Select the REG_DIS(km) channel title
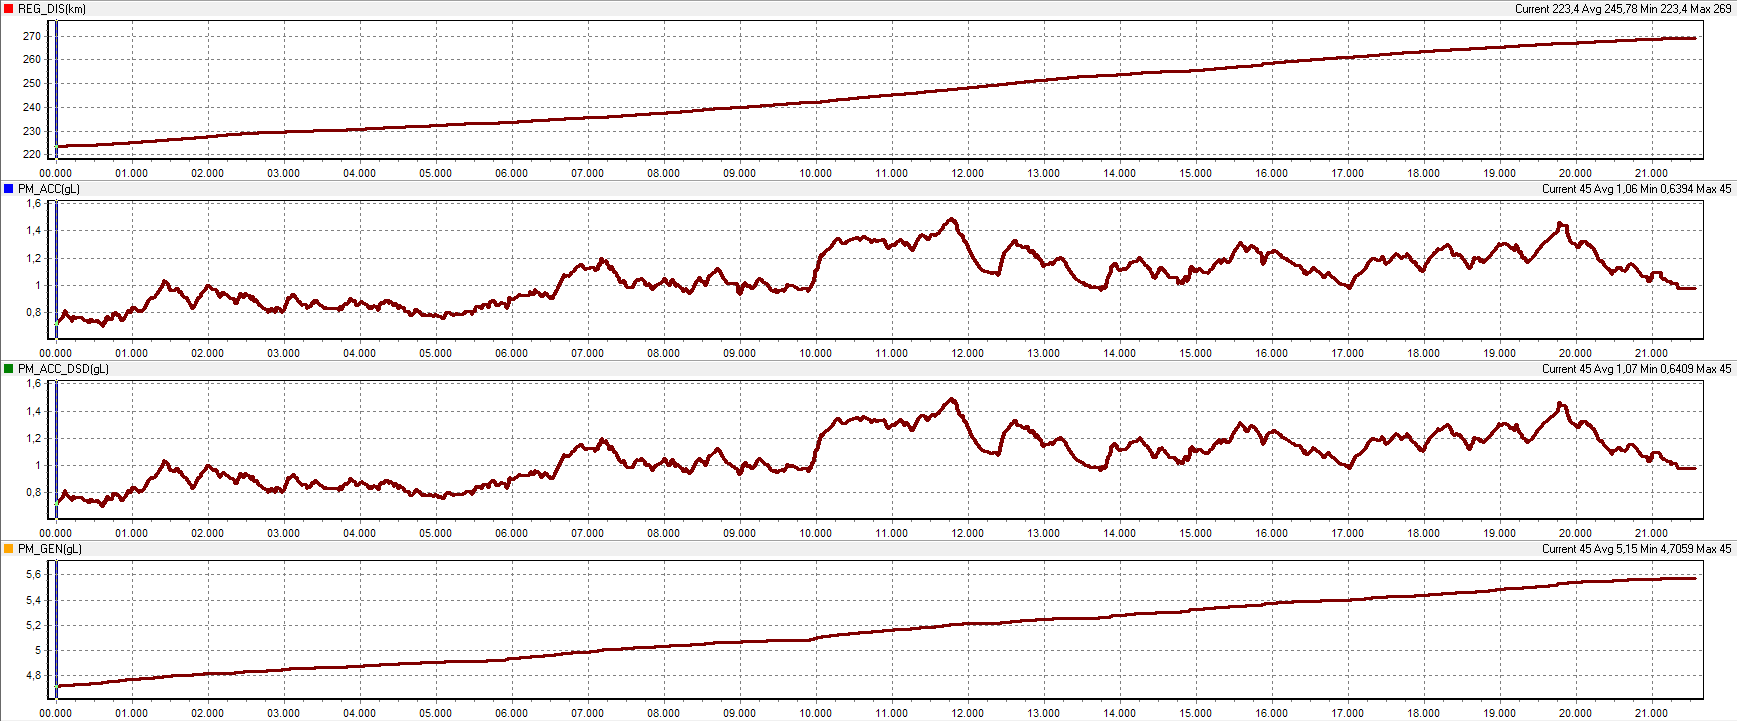The height and width of the screenshot is (721, 1737). pyautogui.click(x=52, y=9)
